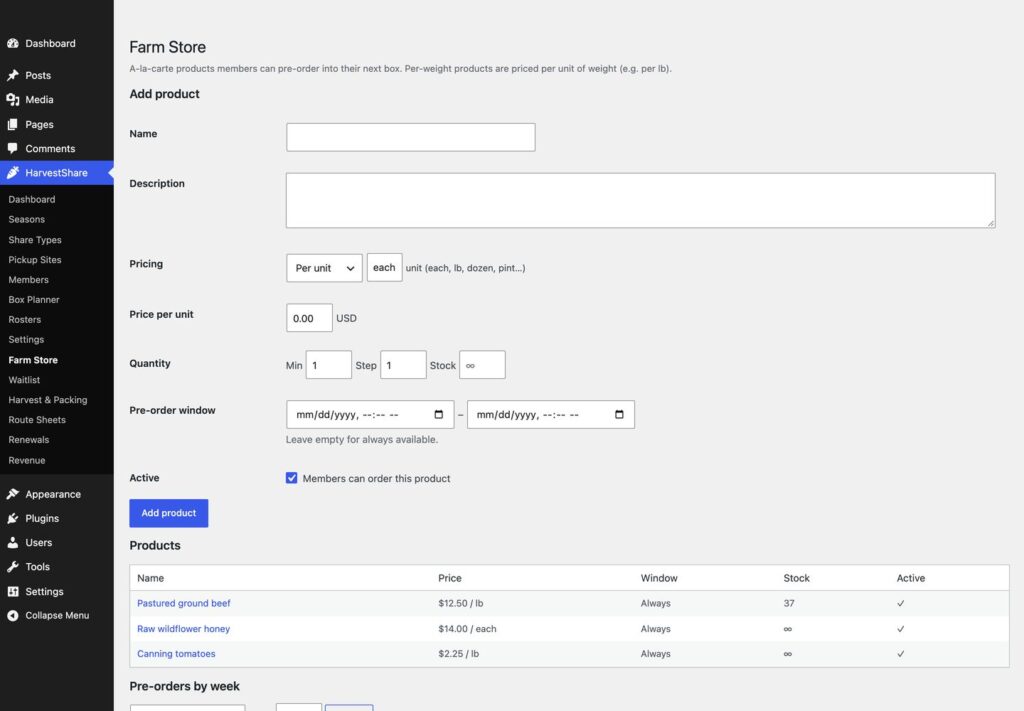Open Raw wildflower honey product link

point(184,629)
